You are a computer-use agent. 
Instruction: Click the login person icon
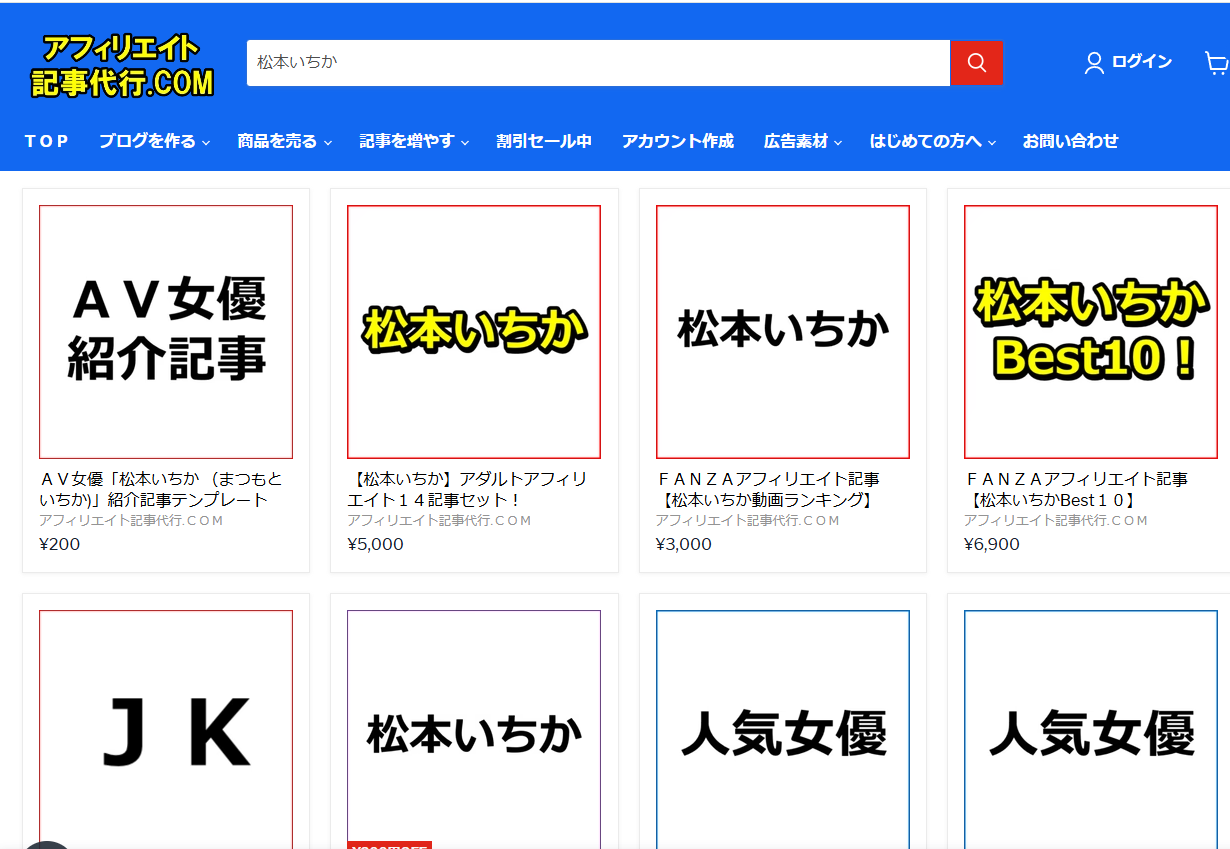point(1094,63)
